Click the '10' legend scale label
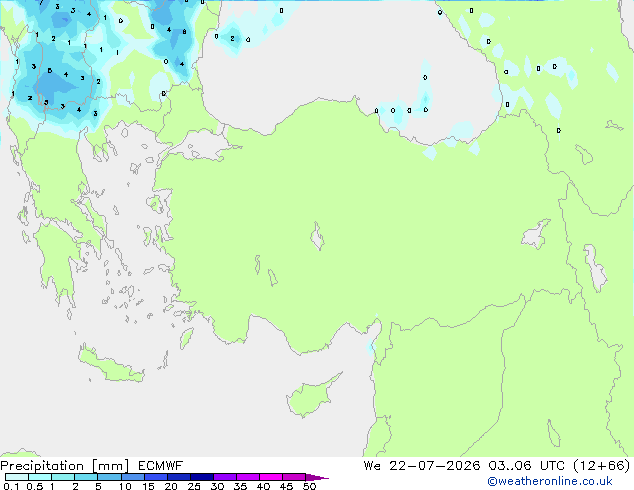The width and height of the screenshot is (634, 490). click(x=125, y=486)
